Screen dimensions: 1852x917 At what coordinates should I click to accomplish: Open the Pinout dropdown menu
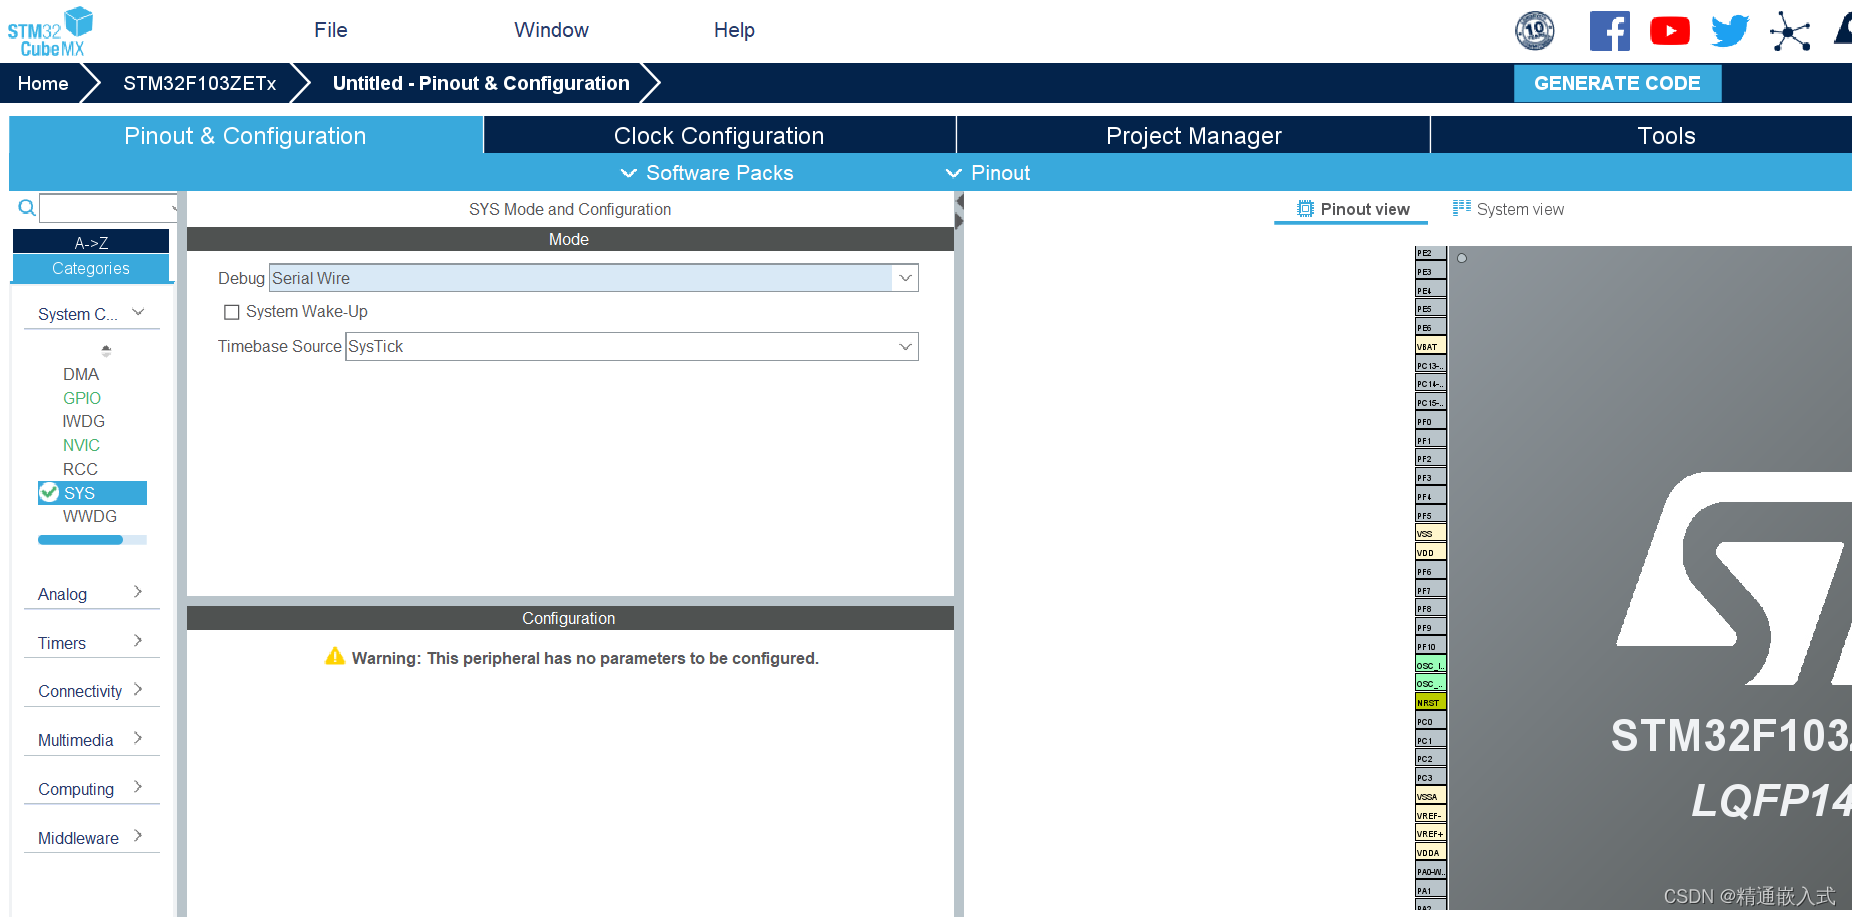coord(988,173)
